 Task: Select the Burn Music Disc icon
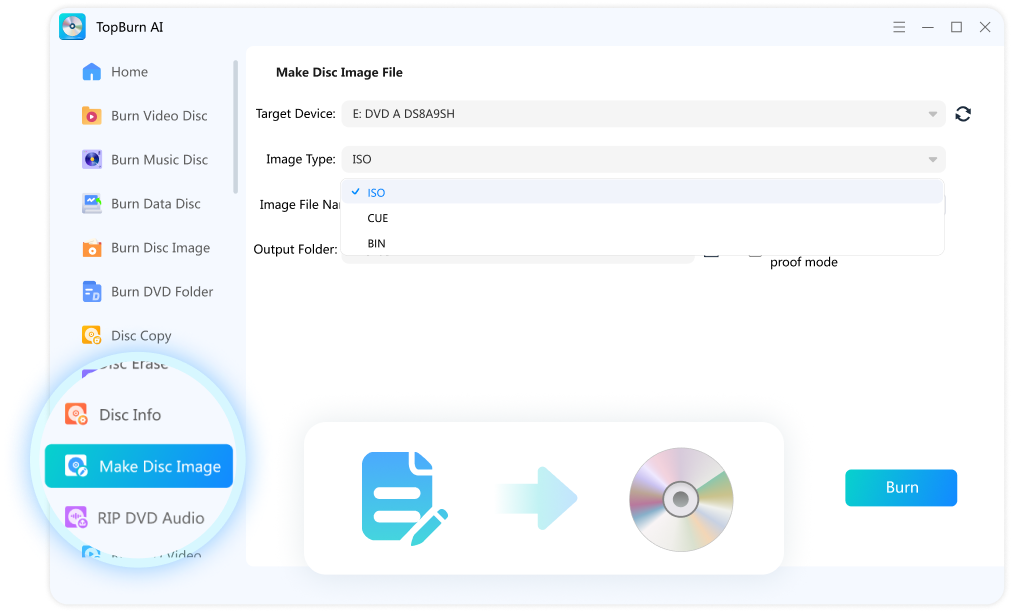92,160
